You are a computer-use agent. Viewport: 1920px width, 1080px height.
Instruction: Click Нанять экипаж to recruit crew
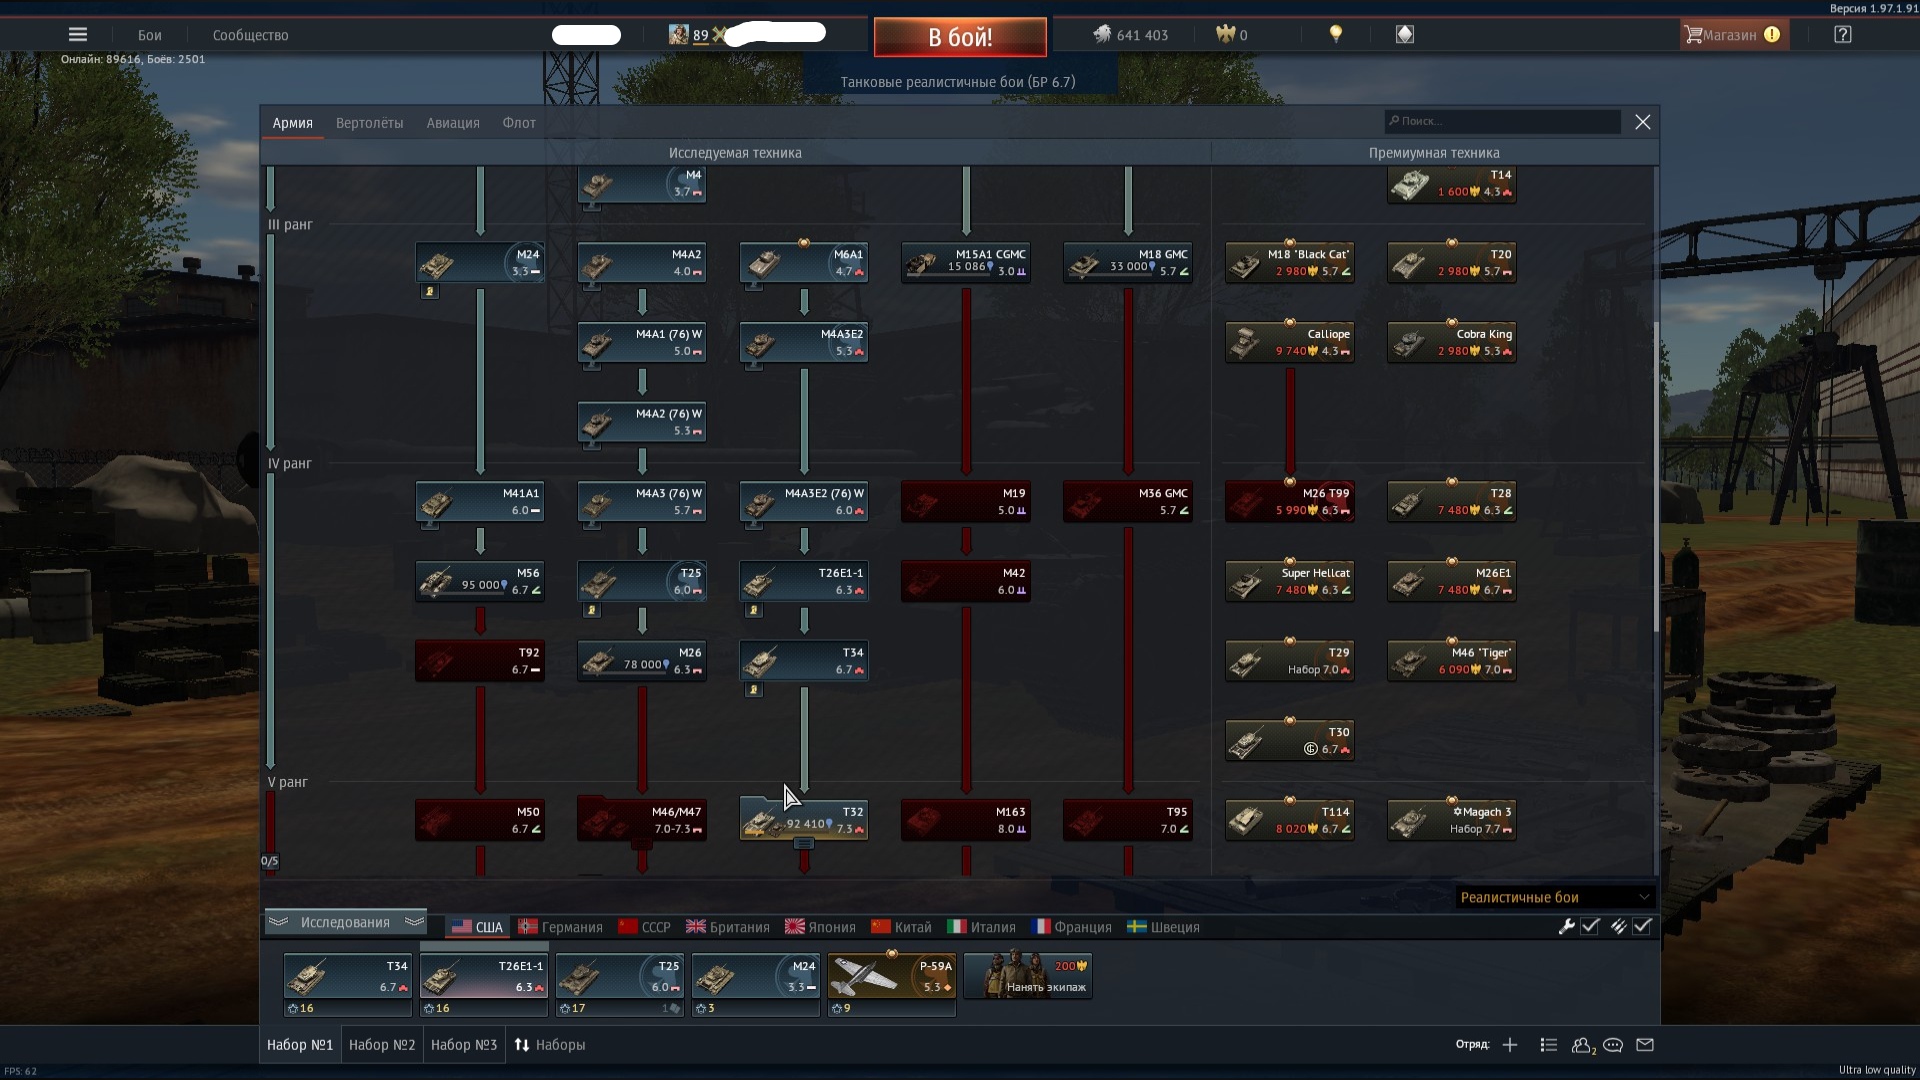pyautogui.click(x=1028, y=975)
